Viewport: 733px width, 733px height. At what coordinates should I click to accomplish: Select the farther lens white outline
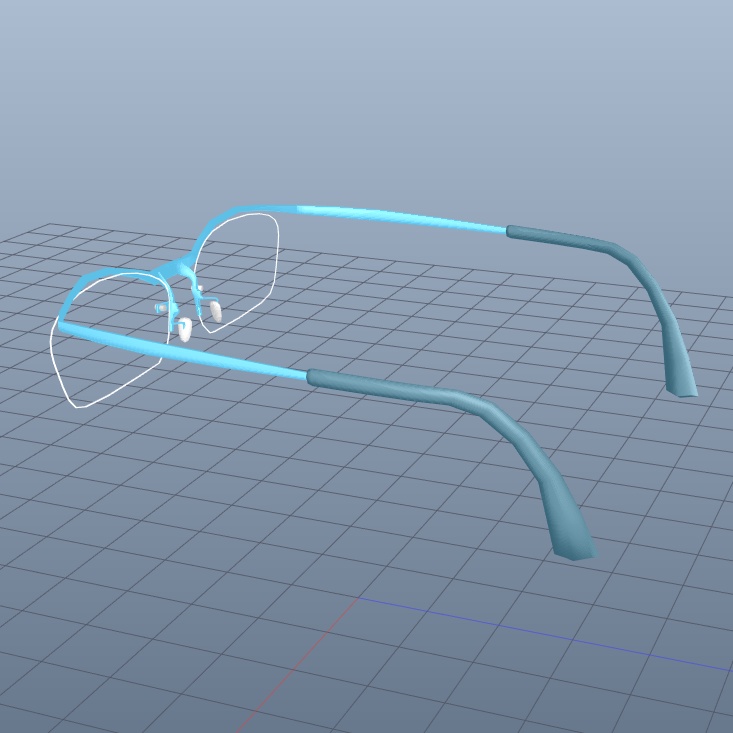click(236, 273)
